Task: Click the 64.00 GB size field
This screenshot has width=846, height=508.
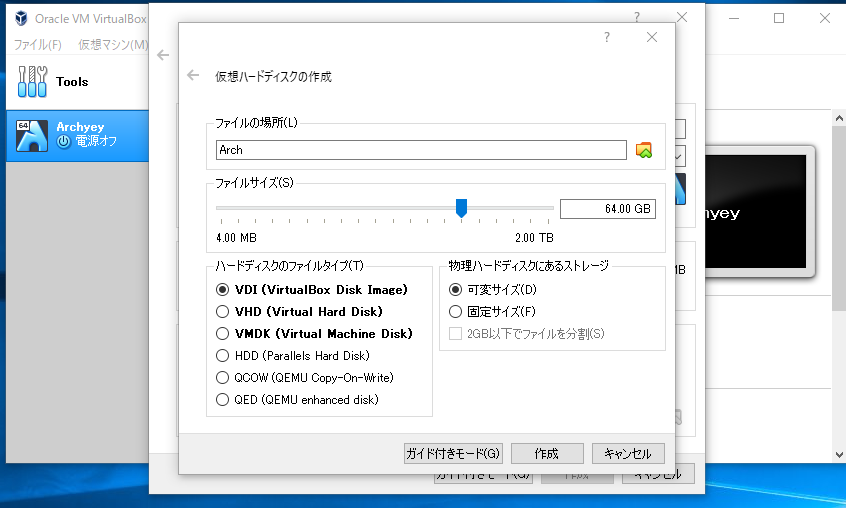Action: pos(608,209)
